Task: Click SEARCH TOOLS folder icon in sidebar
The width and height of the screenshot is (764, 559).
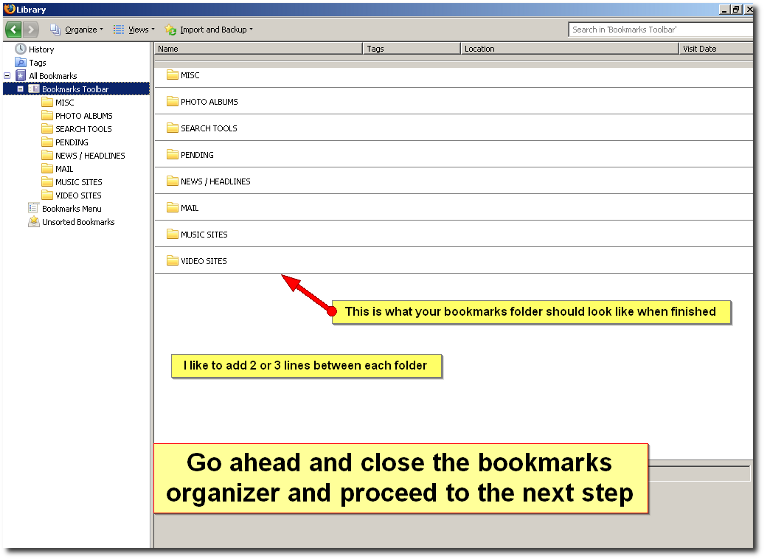Action: (x=47, y=128)
